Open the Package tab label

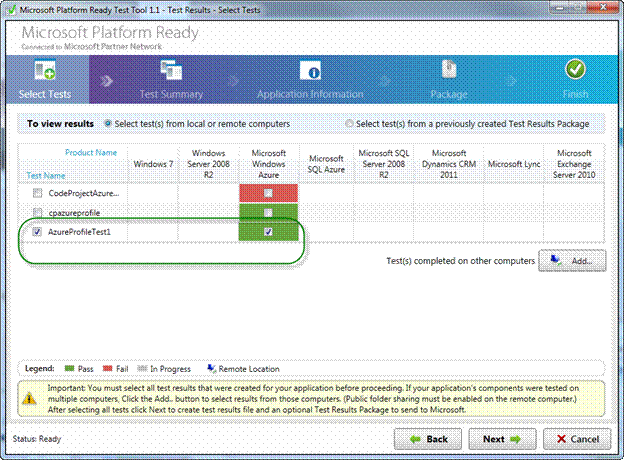click(x=449, y=94)
